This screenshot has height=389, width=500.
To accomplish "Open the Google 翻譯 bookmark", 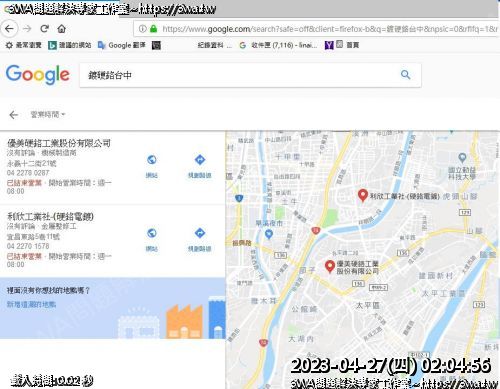I will (122, 45).
